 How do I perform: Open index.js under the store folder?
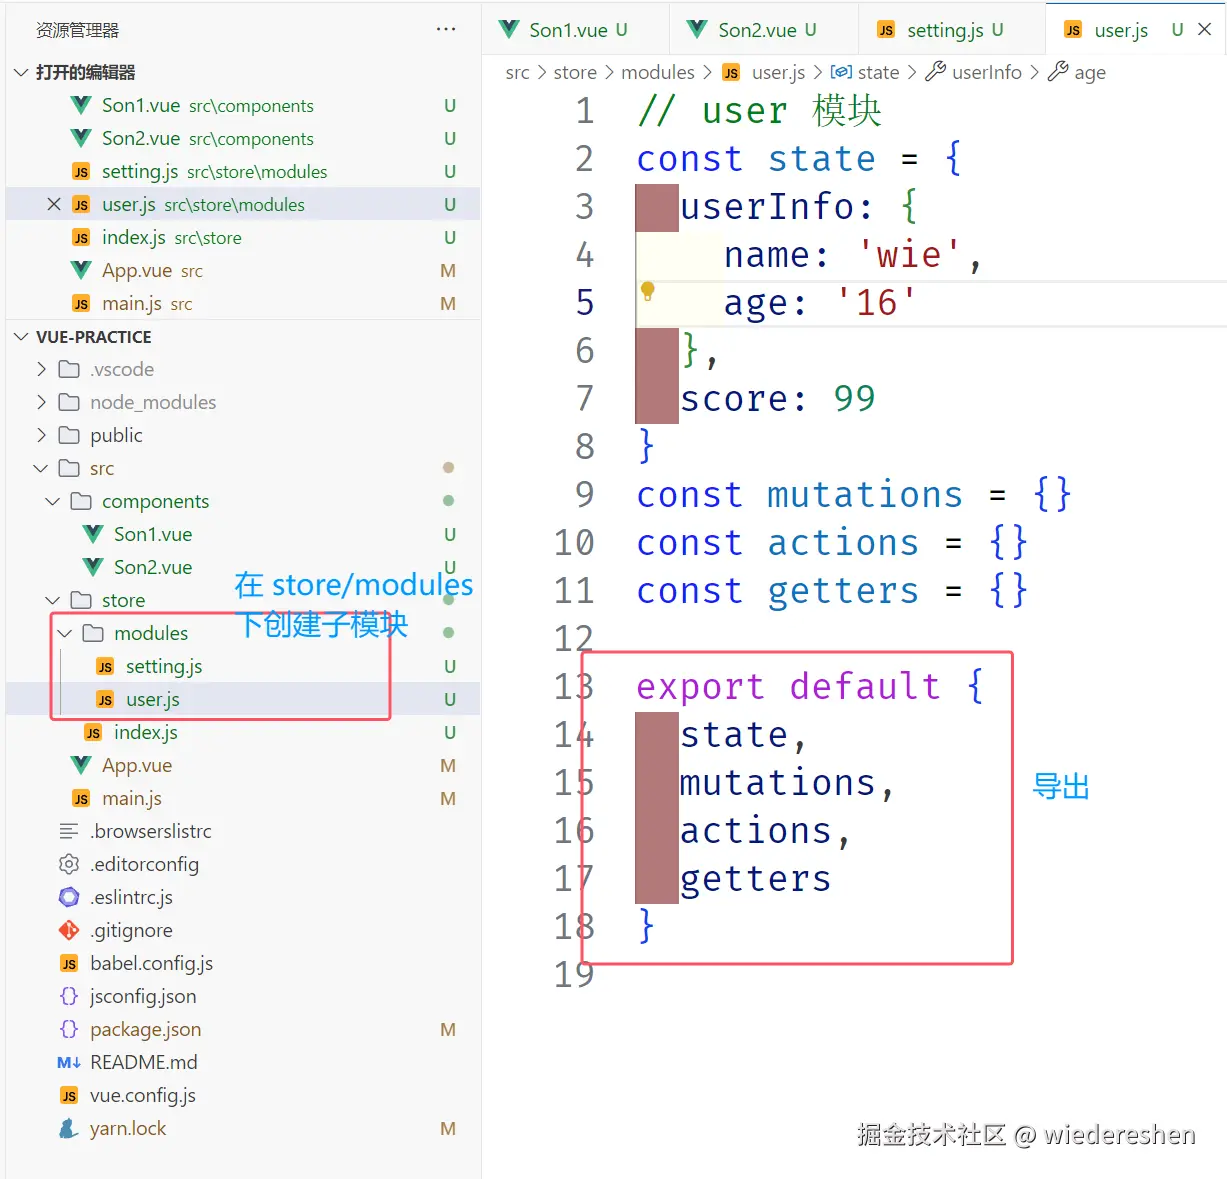pyautogui.click(x=243, y=732)
